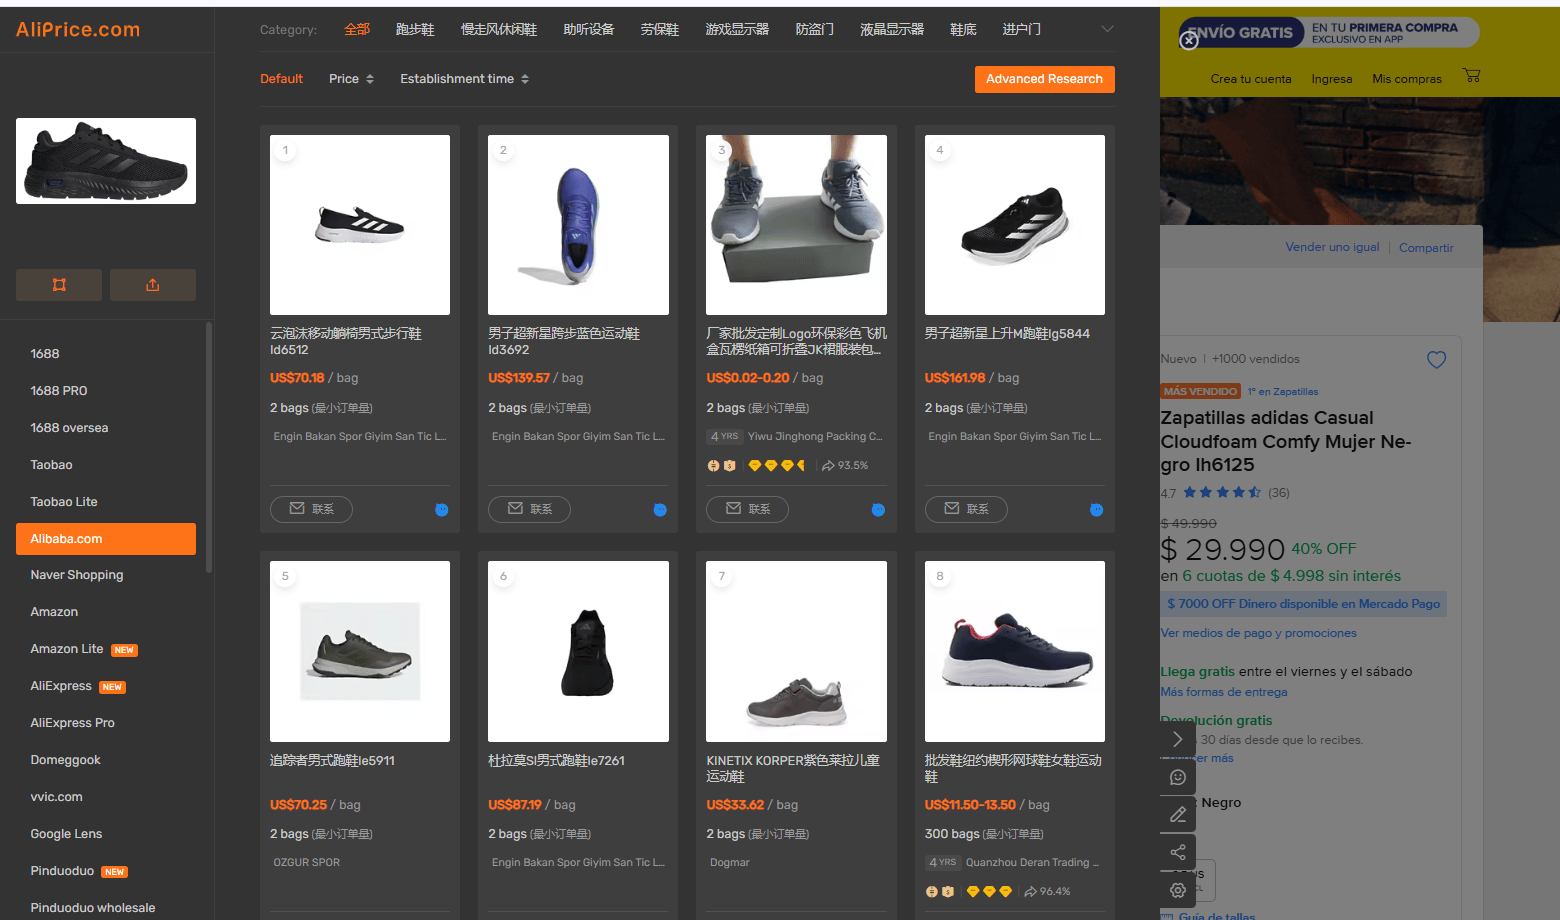The image size is (1560, 920).
Task: Close the ENVÍO GRATIS banner
Action: [x=1188, y=41]
